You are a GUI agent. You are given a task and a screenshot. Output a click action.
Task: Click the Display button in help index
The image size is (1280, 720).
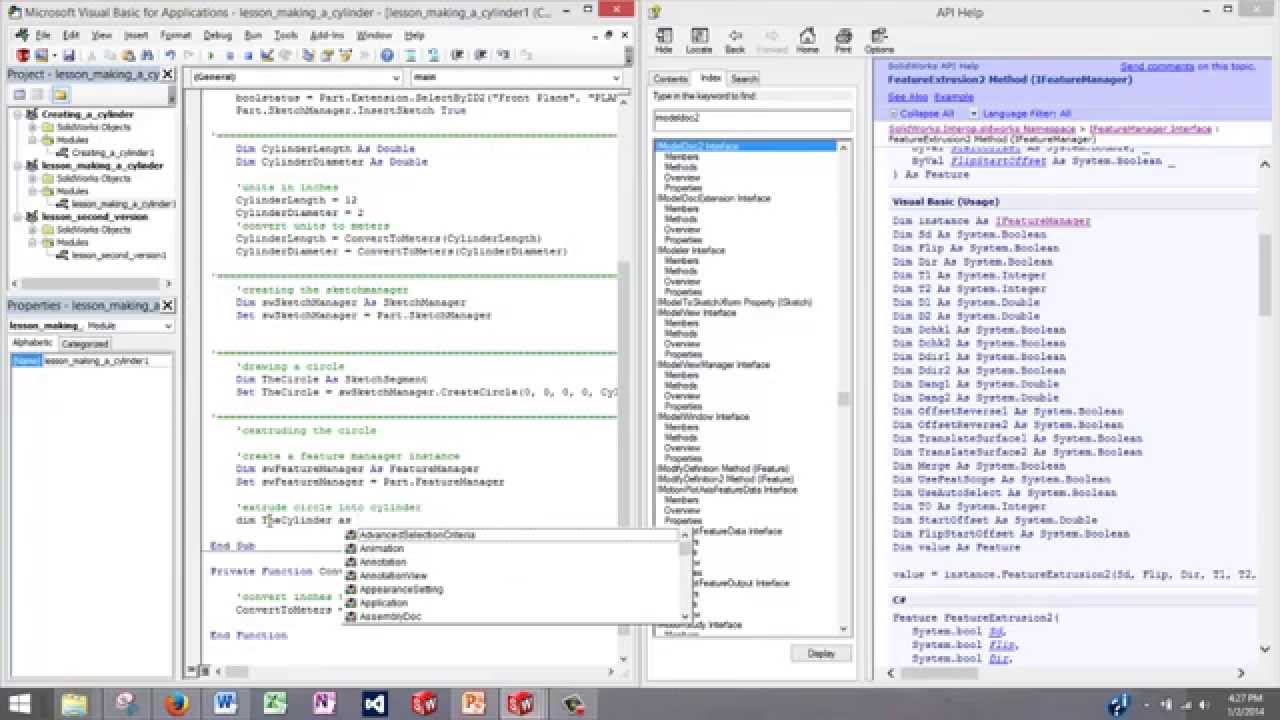pyautogui.click(x=820, y=653)
